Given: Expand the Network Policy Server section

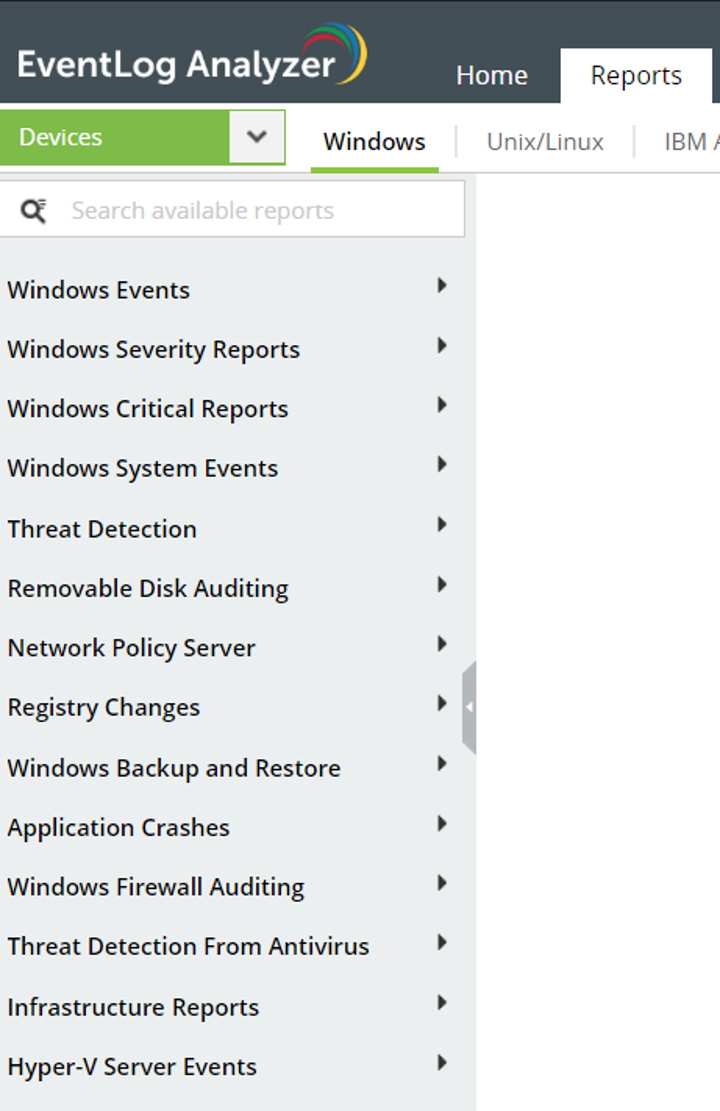Looking at the screenshot, I should [441, 644].
